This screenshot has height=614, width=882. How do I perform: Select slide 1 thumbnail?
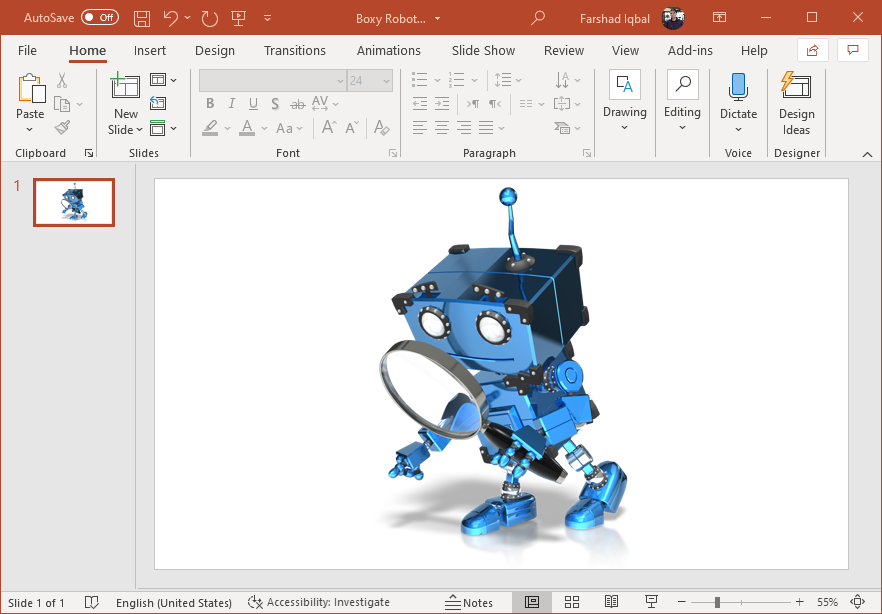coord(74,203)
